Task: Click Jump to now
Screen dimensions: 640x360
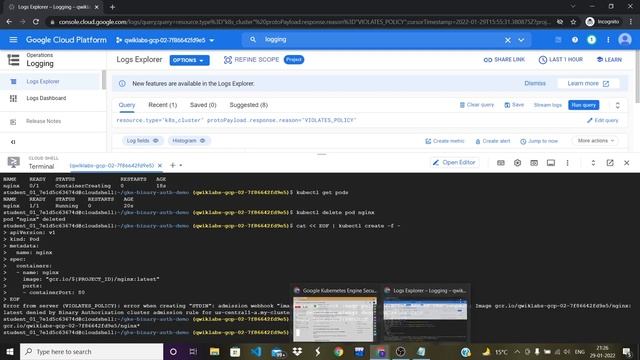Action: pos(539,141)
